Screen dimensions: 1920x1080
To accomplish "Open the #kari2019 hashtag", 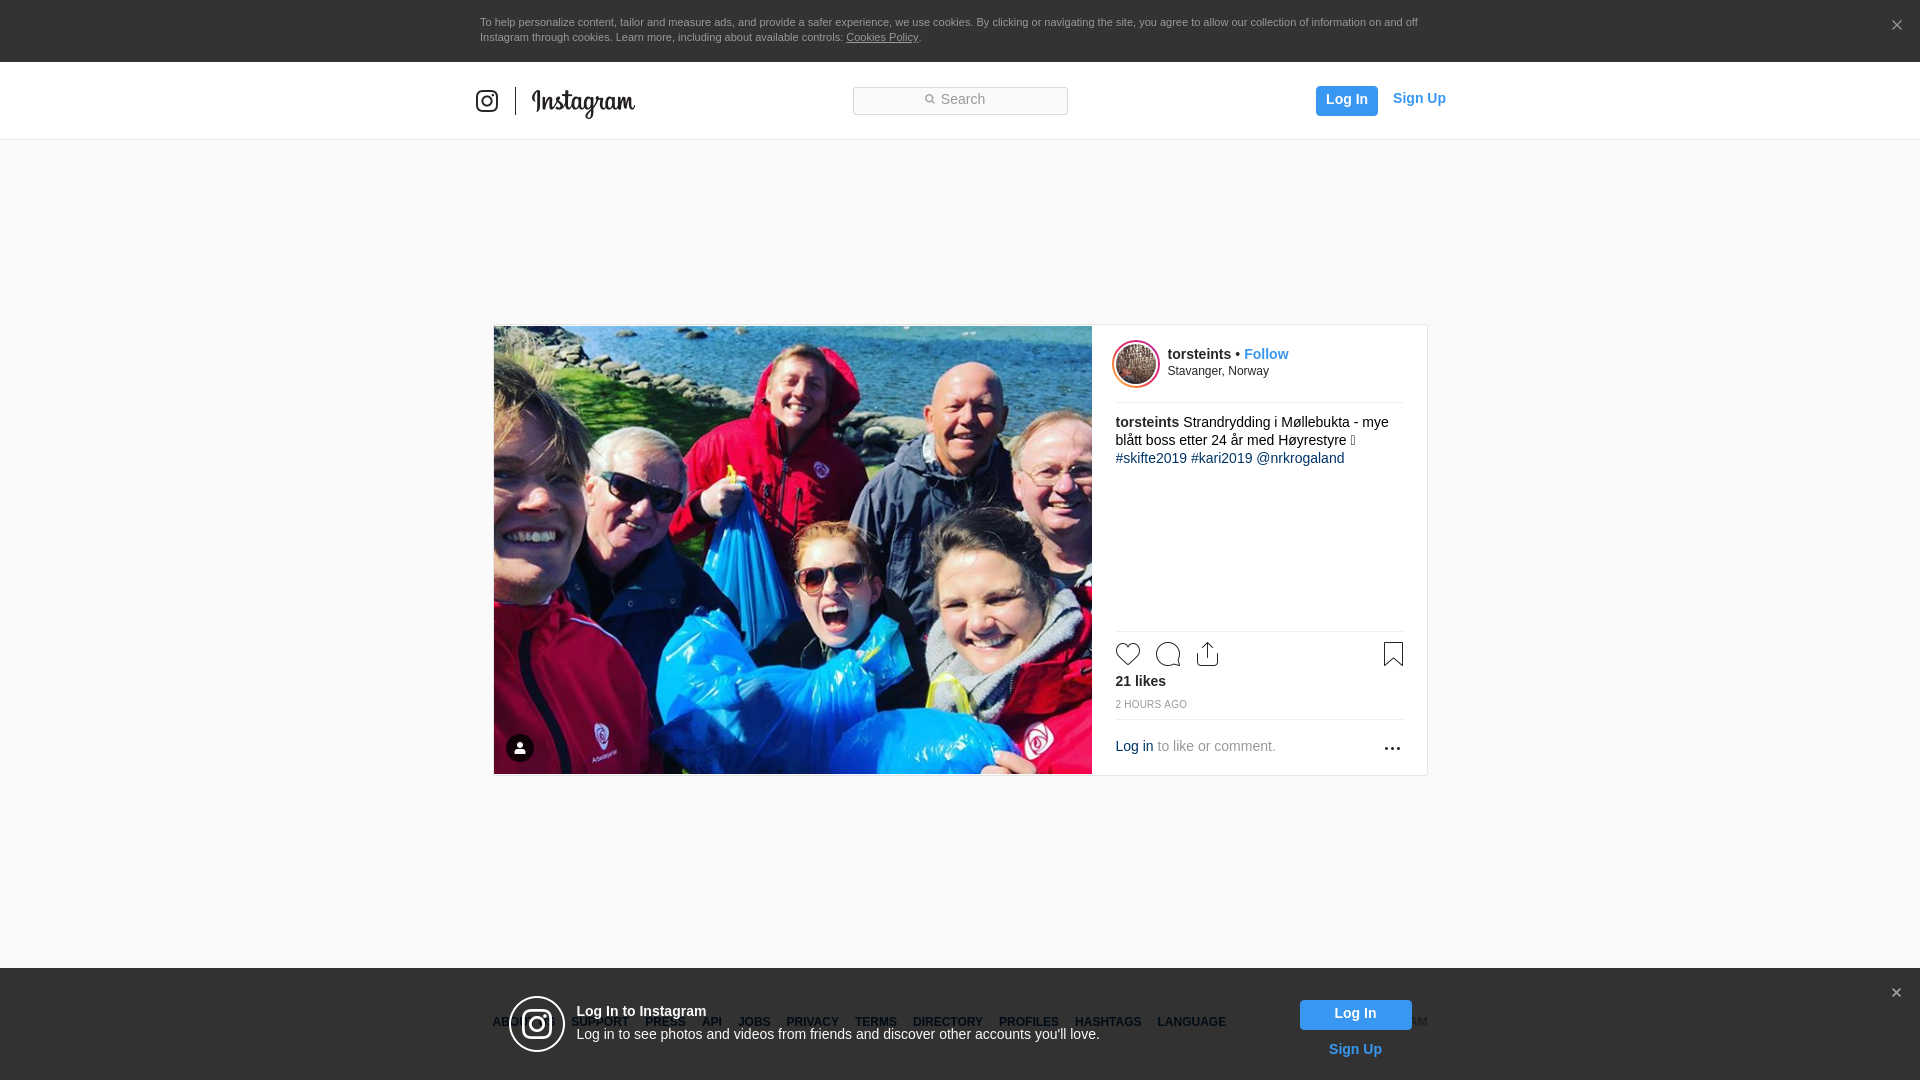I will tap(1221, 458).
